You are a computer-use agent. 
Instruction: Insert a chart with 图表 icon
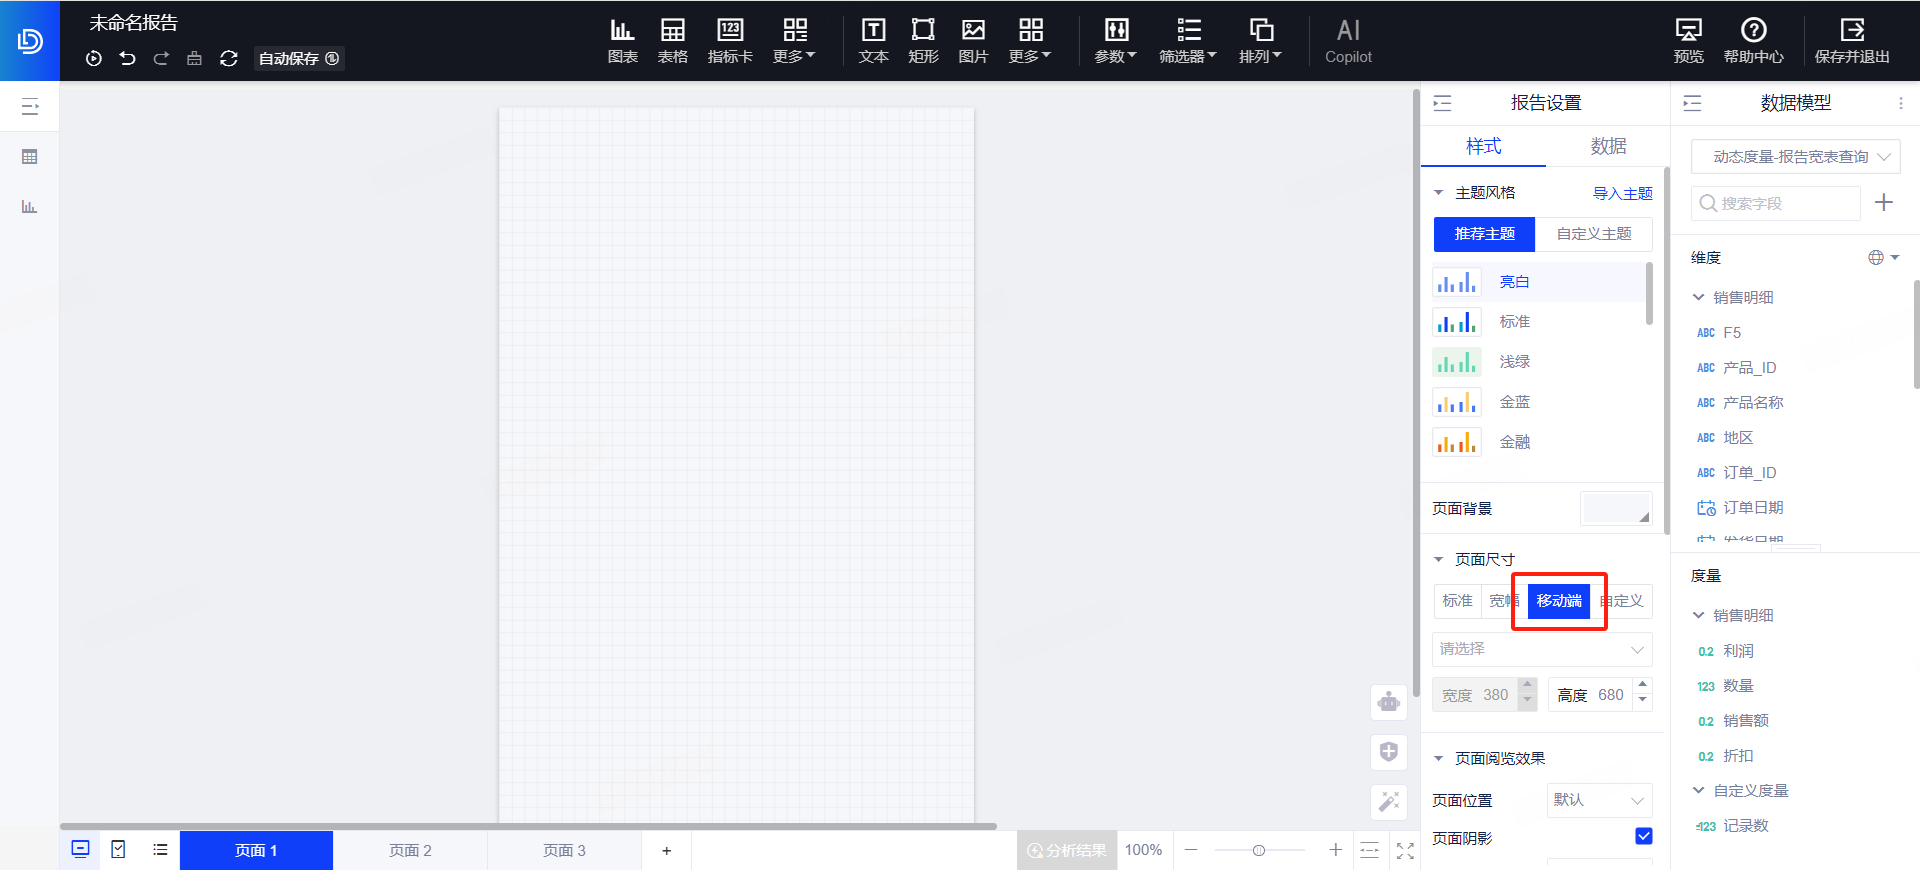point(622,41)
